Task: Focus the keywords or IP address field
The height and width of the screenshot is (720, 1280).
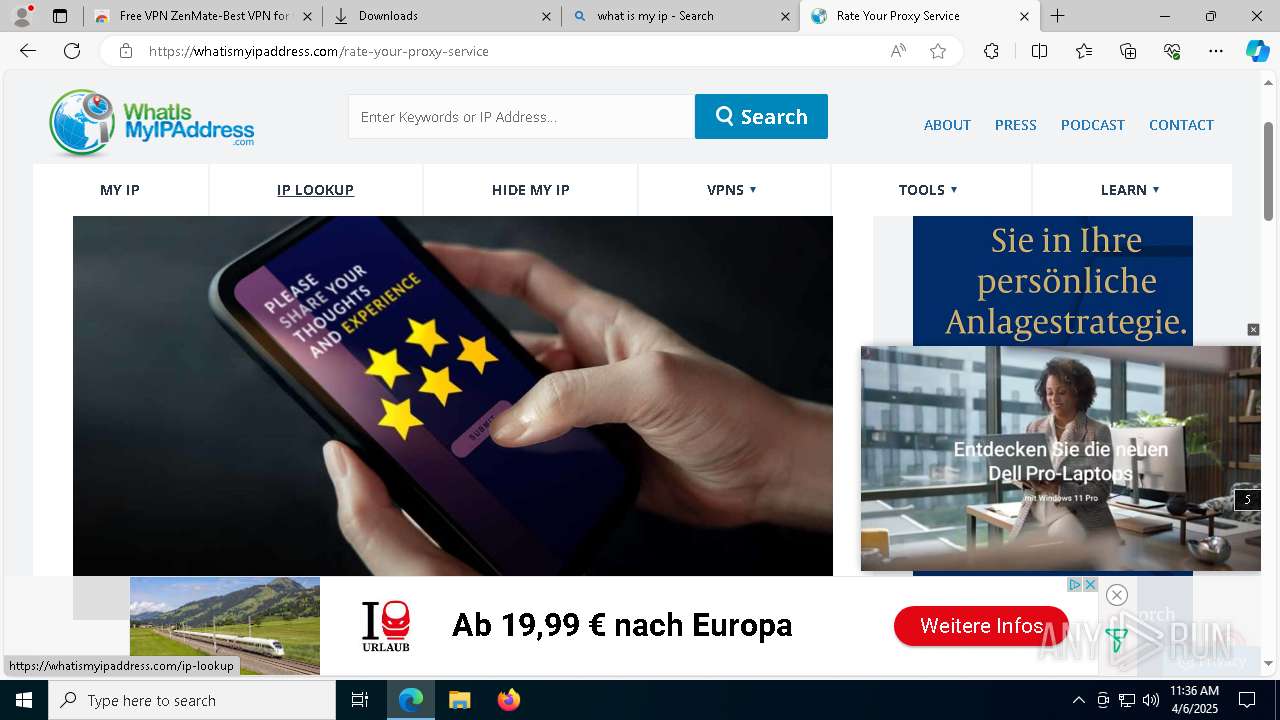Action: (521, 116)
